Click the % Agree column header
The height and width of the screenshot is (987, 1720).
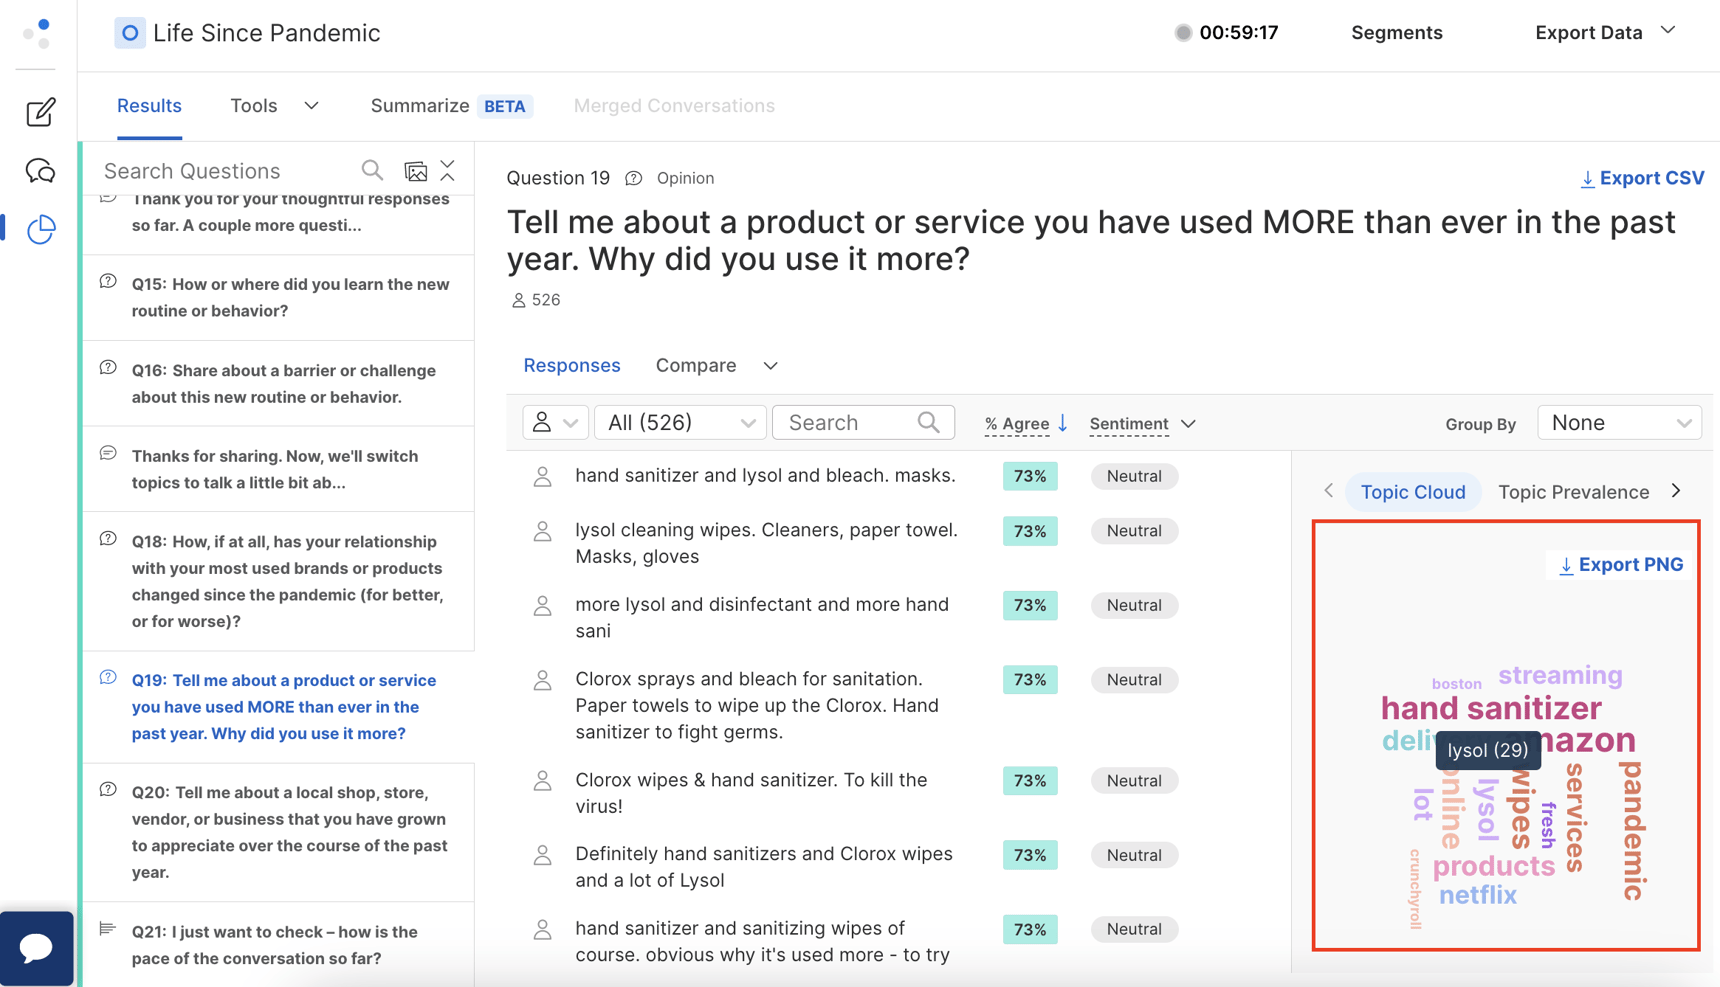point(1016,424)
